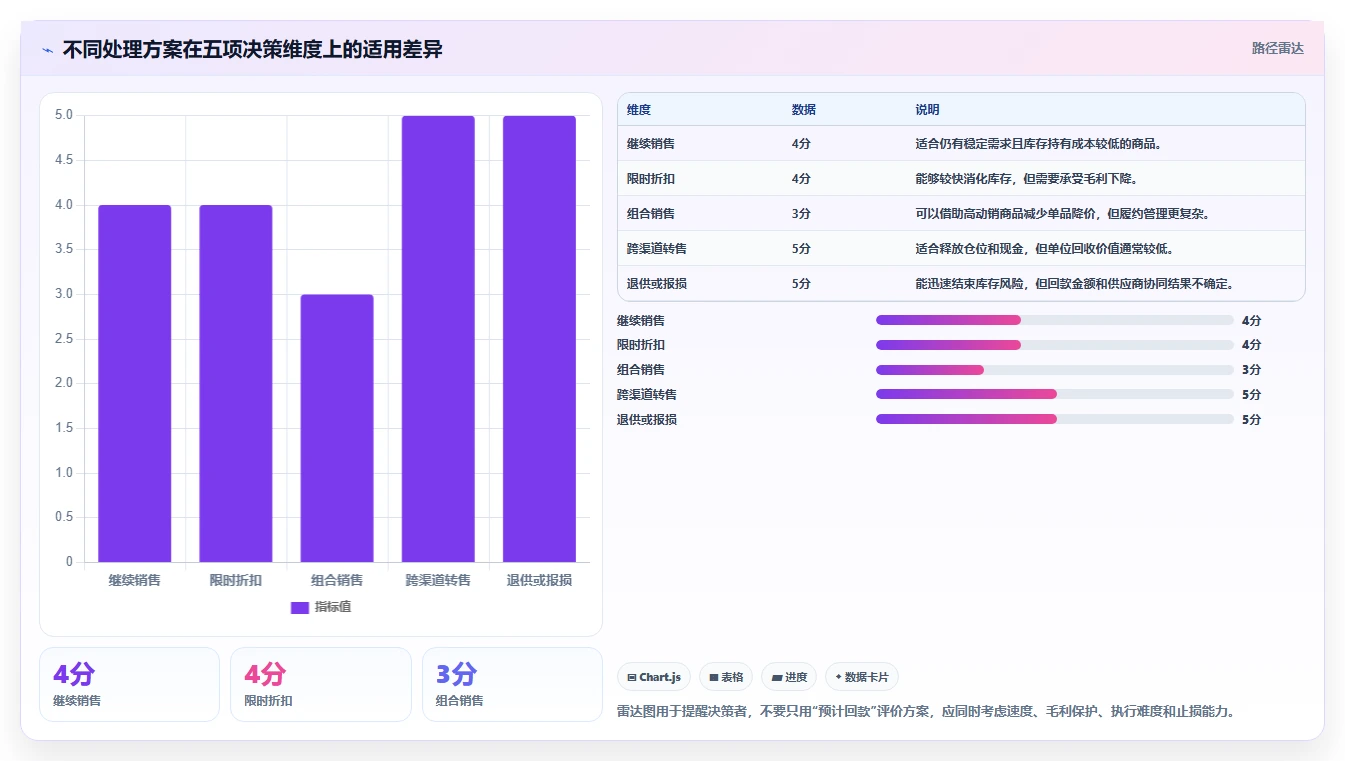Click the 组合销售 progress bar
Viewport: 1345px width, 761px height.
[x=1055, y=370]
